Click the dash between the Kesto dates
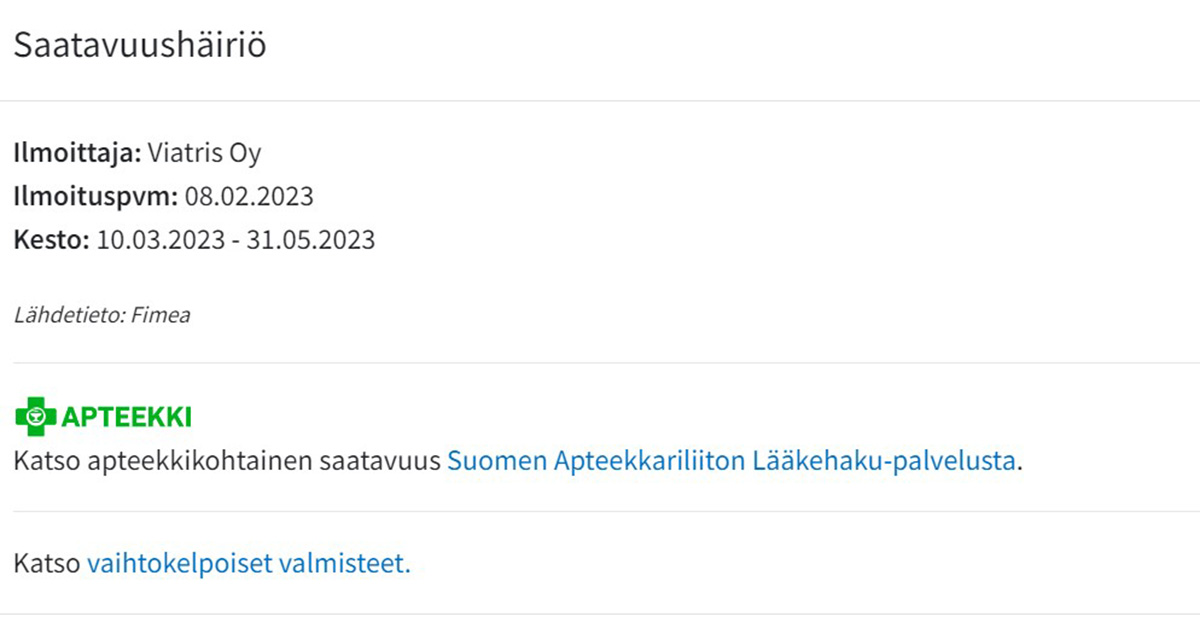 pyautogui.click(x=236, y=241)
